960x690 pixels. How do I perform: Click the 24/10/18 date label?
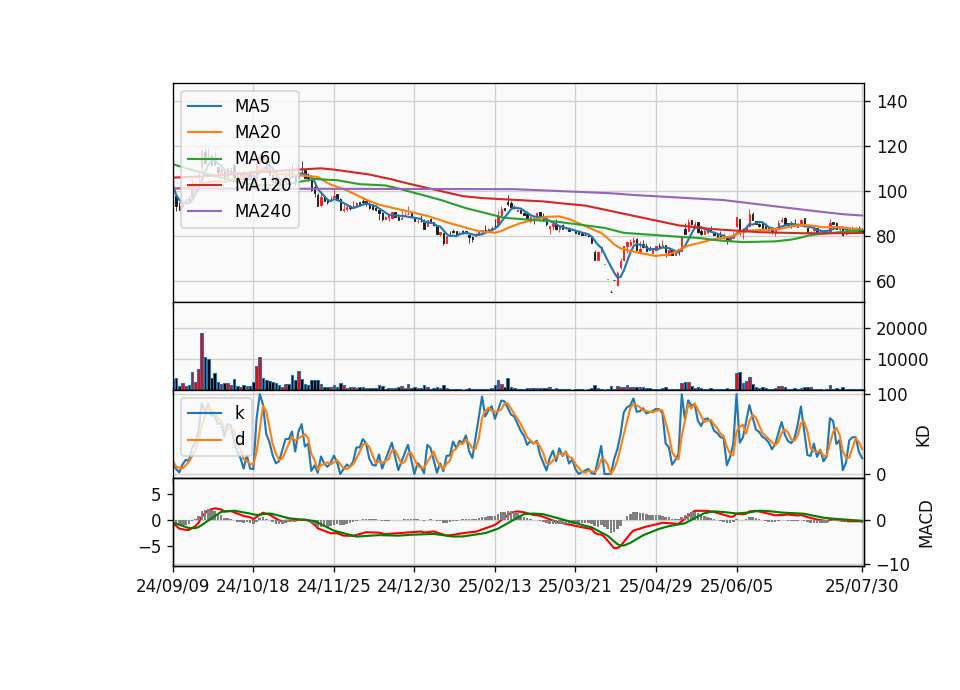pos(253,586)
